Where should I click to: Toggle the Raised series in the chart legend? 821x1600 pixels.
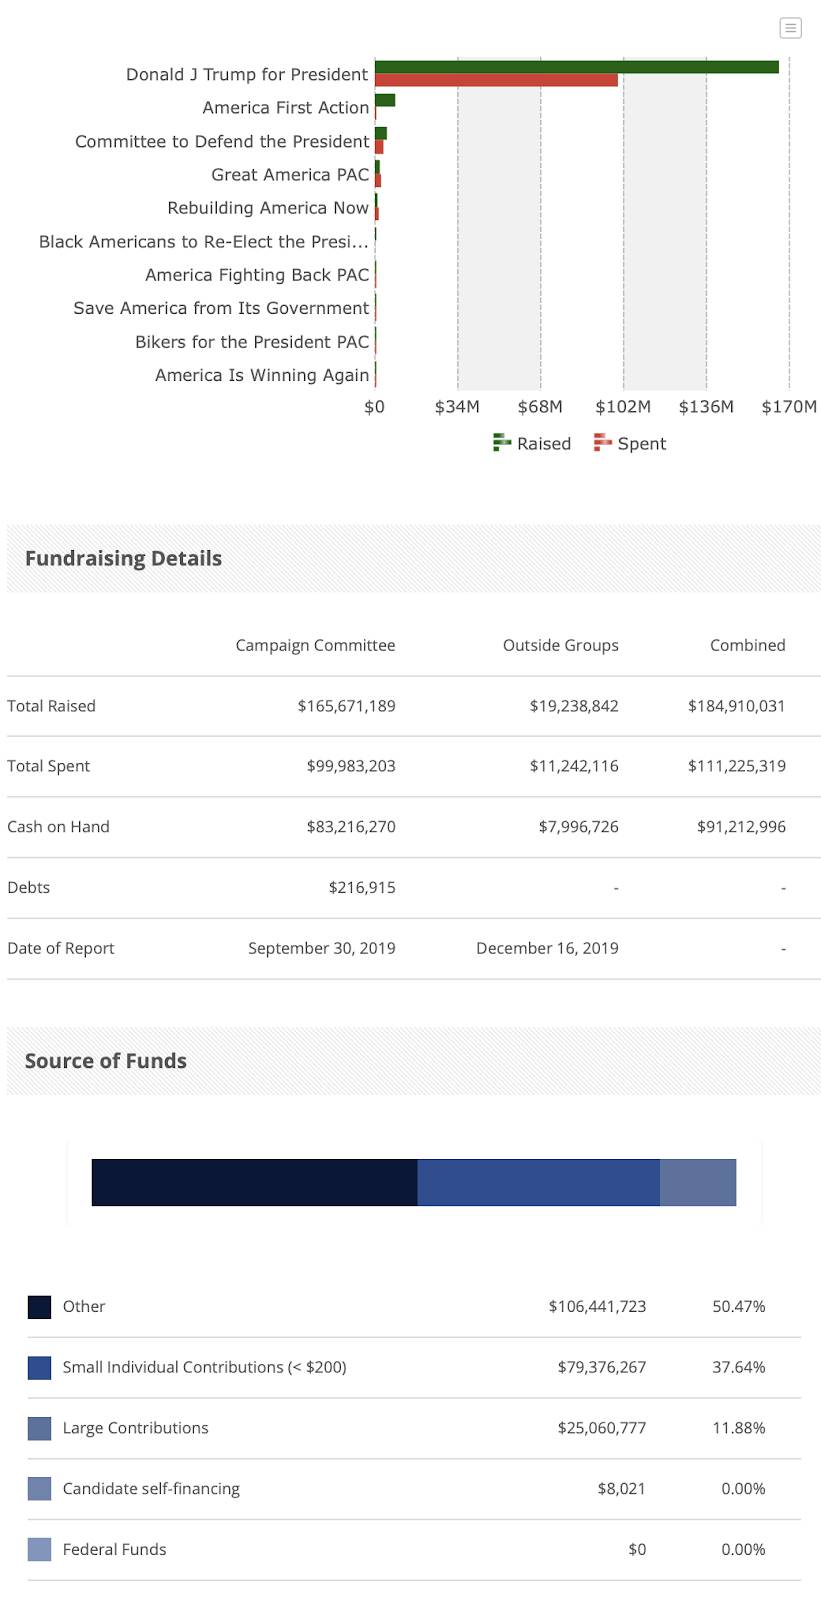click(532, 443)
